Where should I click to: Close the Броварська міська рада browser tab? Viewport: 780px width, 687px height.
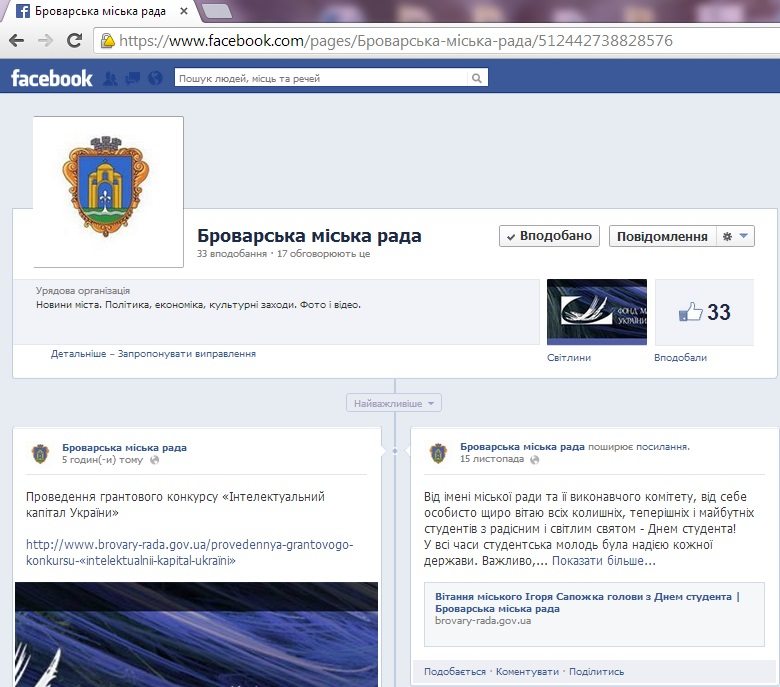pyautogui.click(x=184, y=10)
